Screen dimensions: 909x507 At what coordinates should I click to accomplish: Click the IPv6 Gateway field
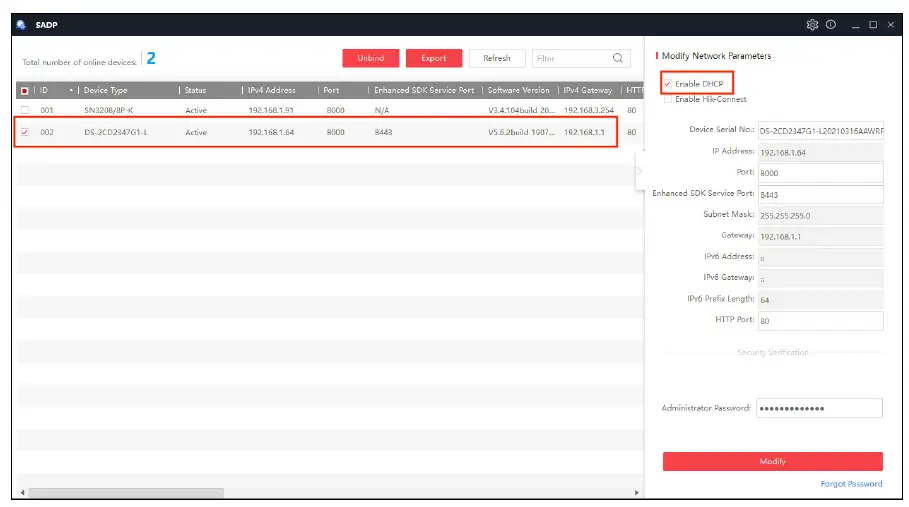(820, 279)
